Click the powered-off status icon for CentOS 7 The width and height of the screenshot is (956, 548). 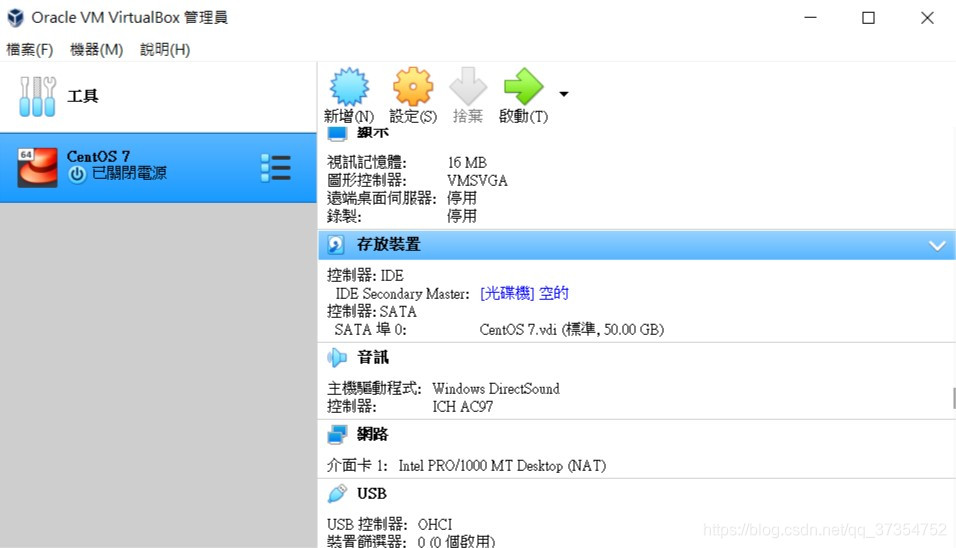click(x=77, y=174)
